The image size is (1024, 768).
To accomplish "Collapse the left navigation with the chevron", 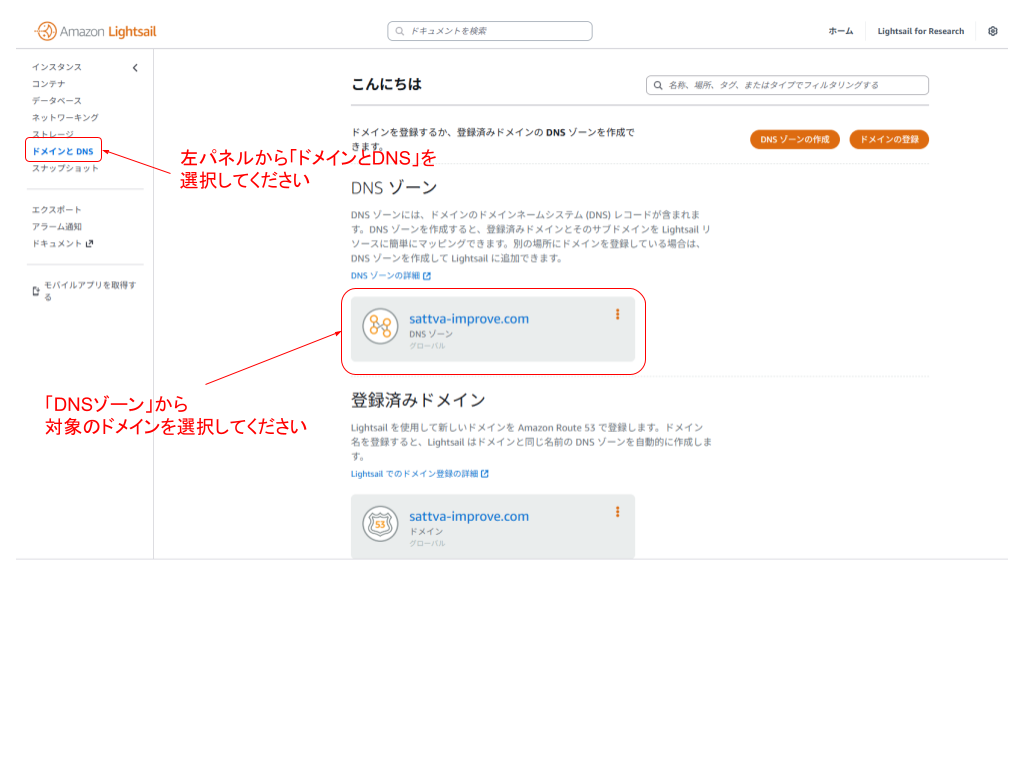I will (x=136, y=68).
